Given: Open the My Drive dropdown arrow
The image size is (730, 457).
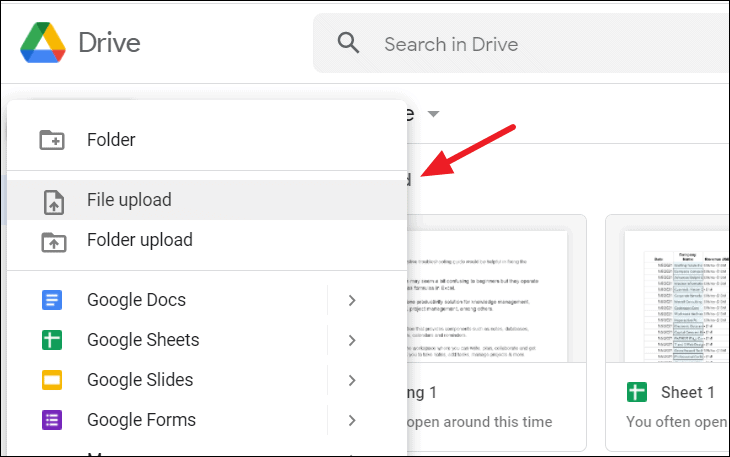Looking at the screenshot, I should coord(433,114).
